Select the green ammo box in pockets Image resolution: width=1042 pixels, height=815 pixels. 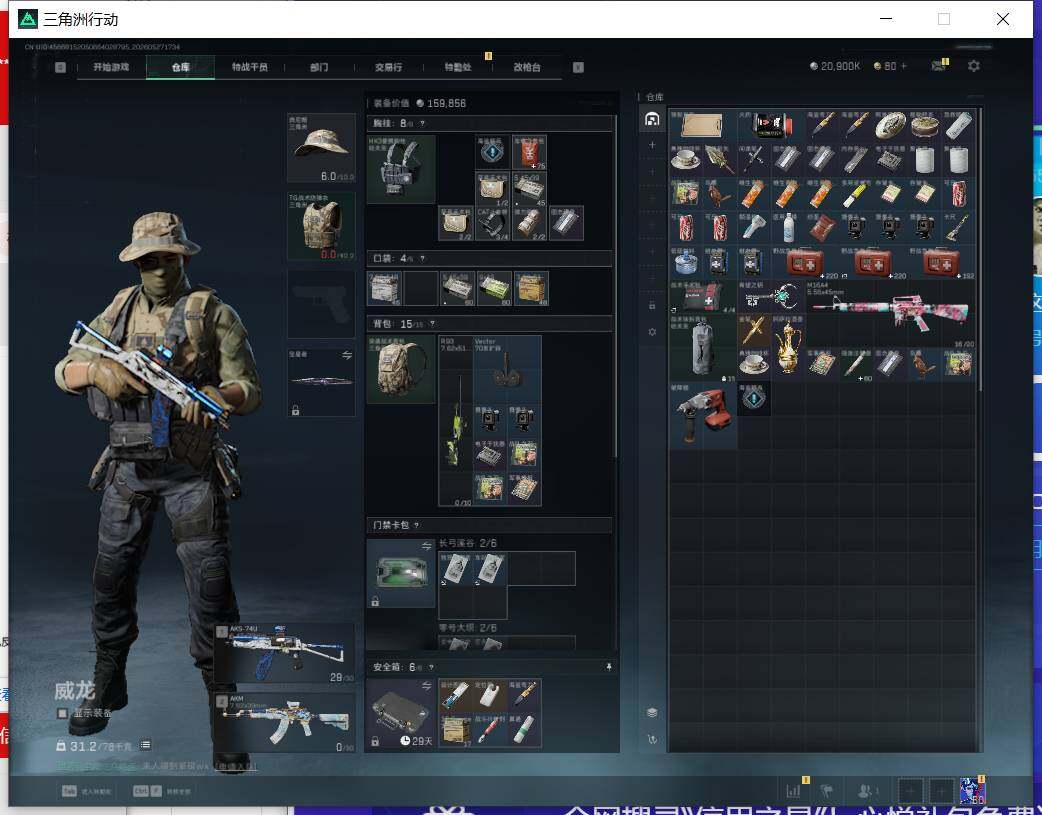pyautogui.click(x=494, y=288)
